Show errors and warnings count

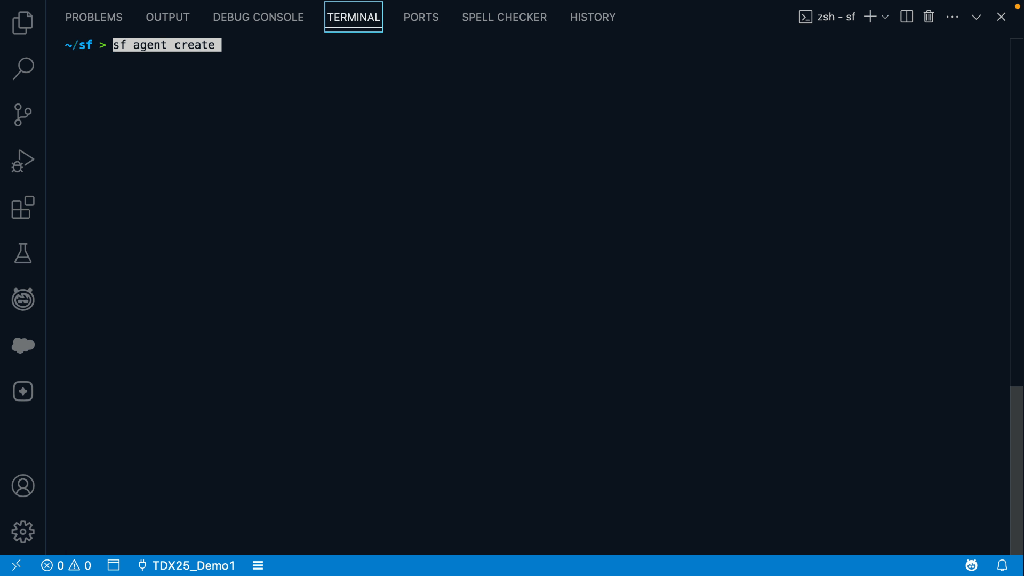(66, 566)
